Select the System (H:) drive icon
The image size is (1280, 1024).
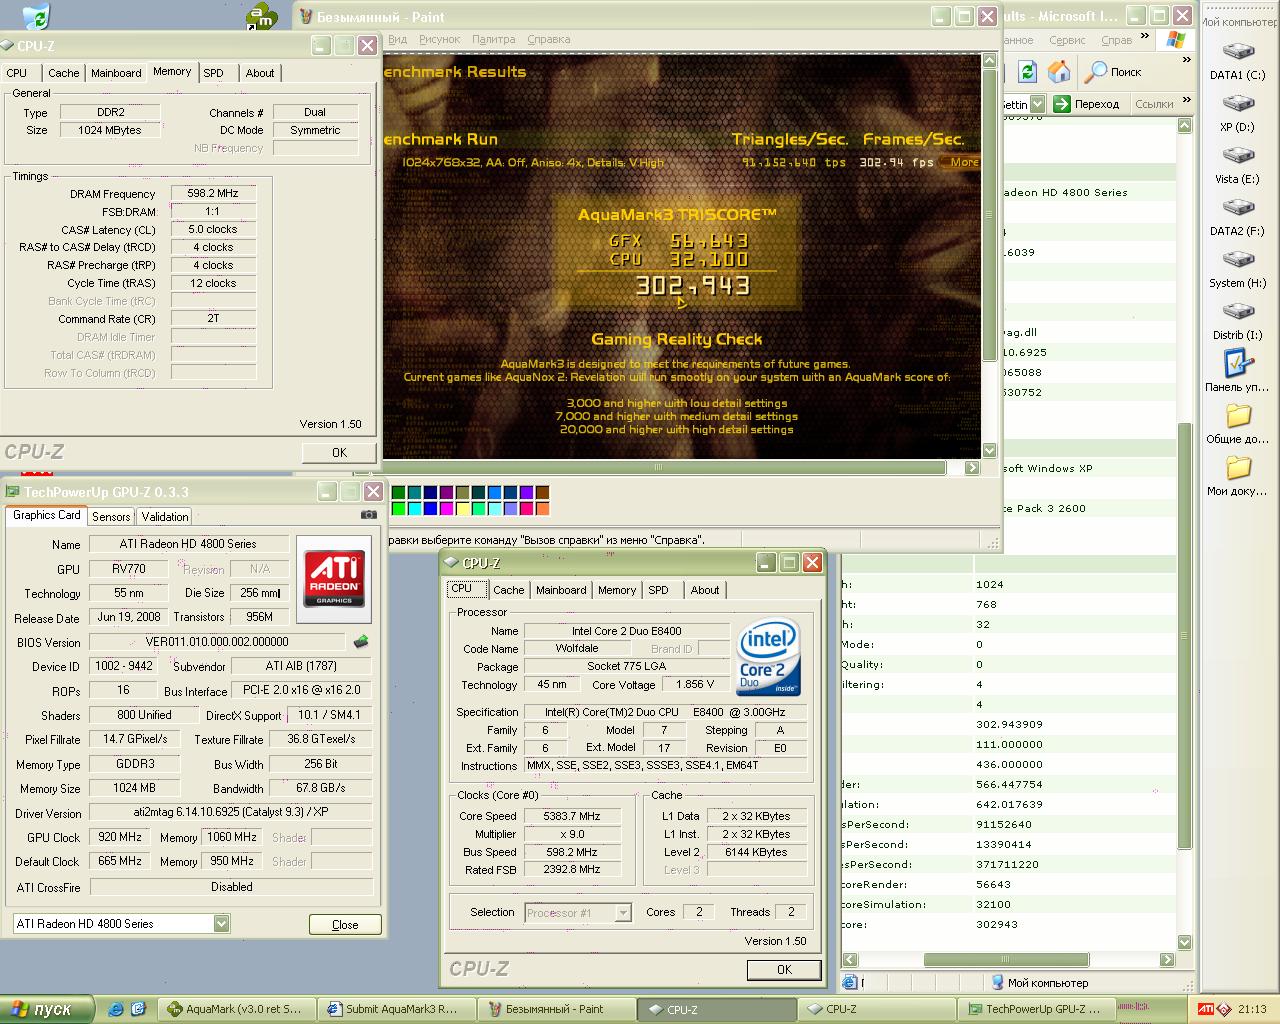[x=1238, y=260]
